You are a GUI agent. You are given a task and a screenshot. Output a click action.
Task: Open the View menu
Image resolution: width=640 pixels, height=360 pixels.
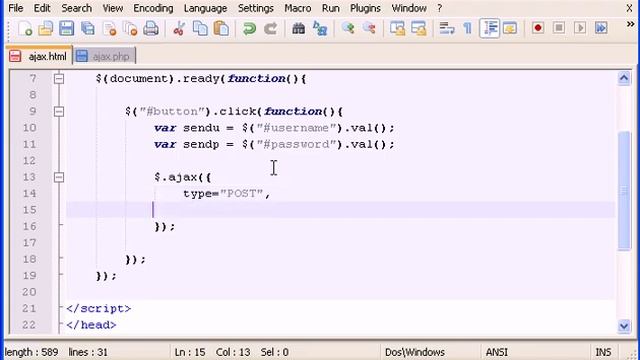click(113, 8)
